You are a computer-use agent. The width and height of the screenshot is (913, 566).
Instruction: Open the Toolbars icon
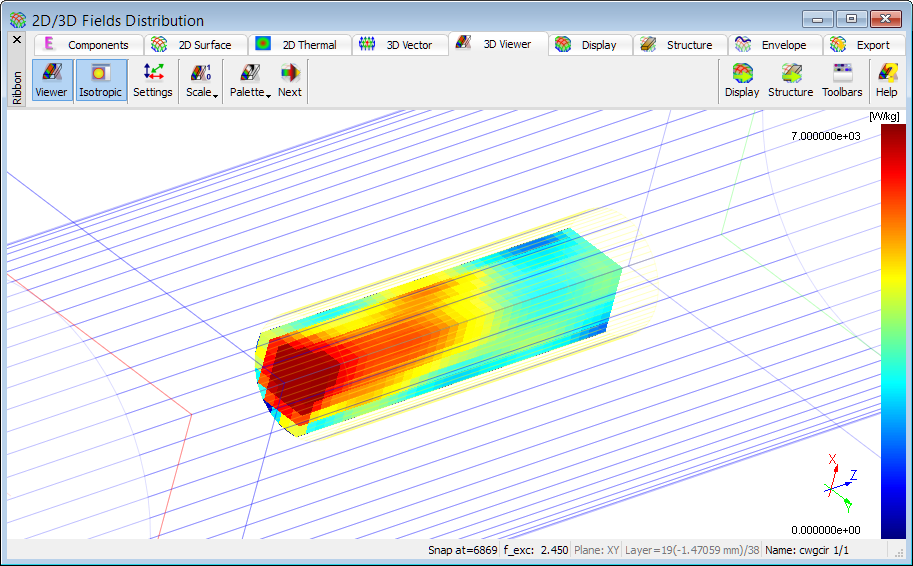[842, 81]
